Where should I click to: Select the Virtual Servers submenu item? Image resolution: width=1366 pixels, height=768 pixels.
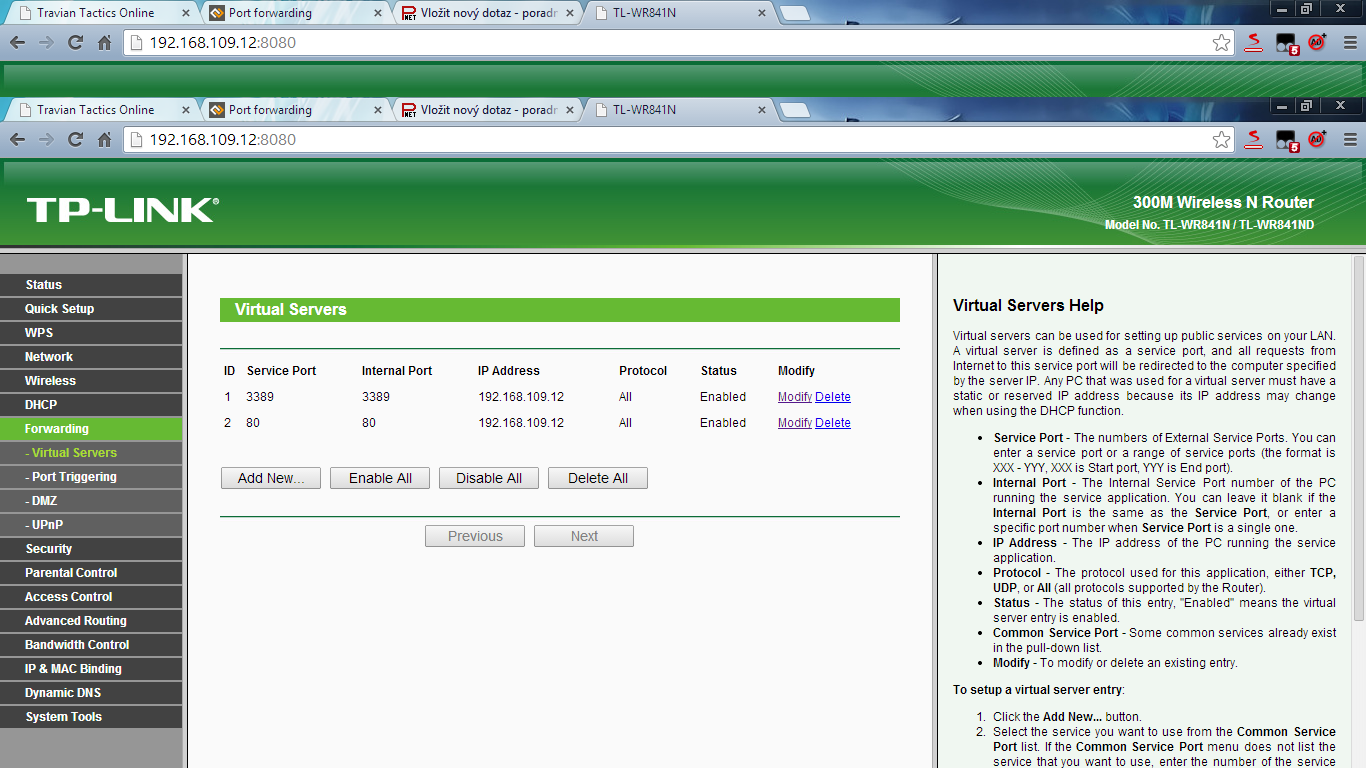click(x=91, y=453)
